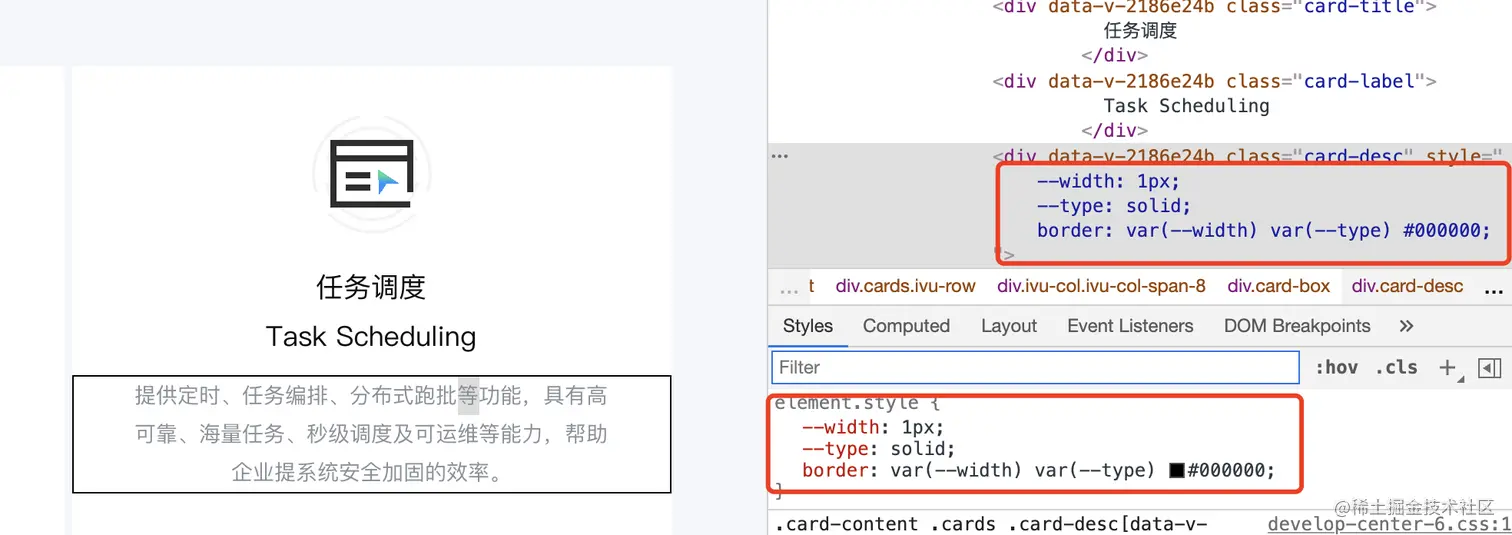Switch to the Layout tab
The width and height of the screenshot is (1512, 535).
coord(1008,326)
